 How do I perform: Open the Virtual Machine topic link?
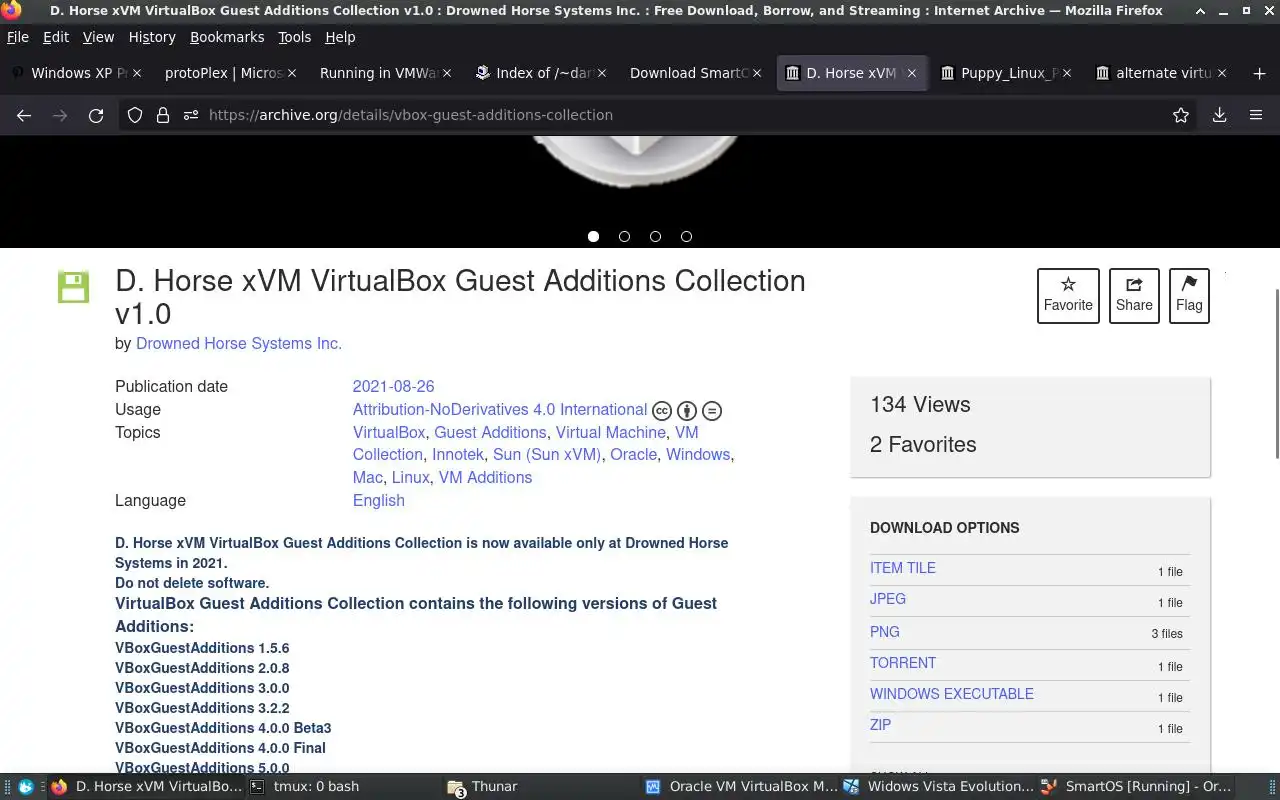click(611, 433)
